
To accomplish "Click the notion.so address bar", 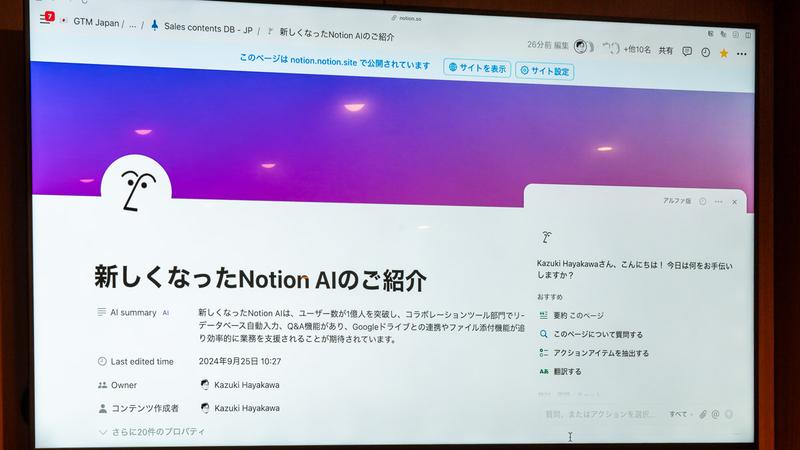I will tap(407, 18).
